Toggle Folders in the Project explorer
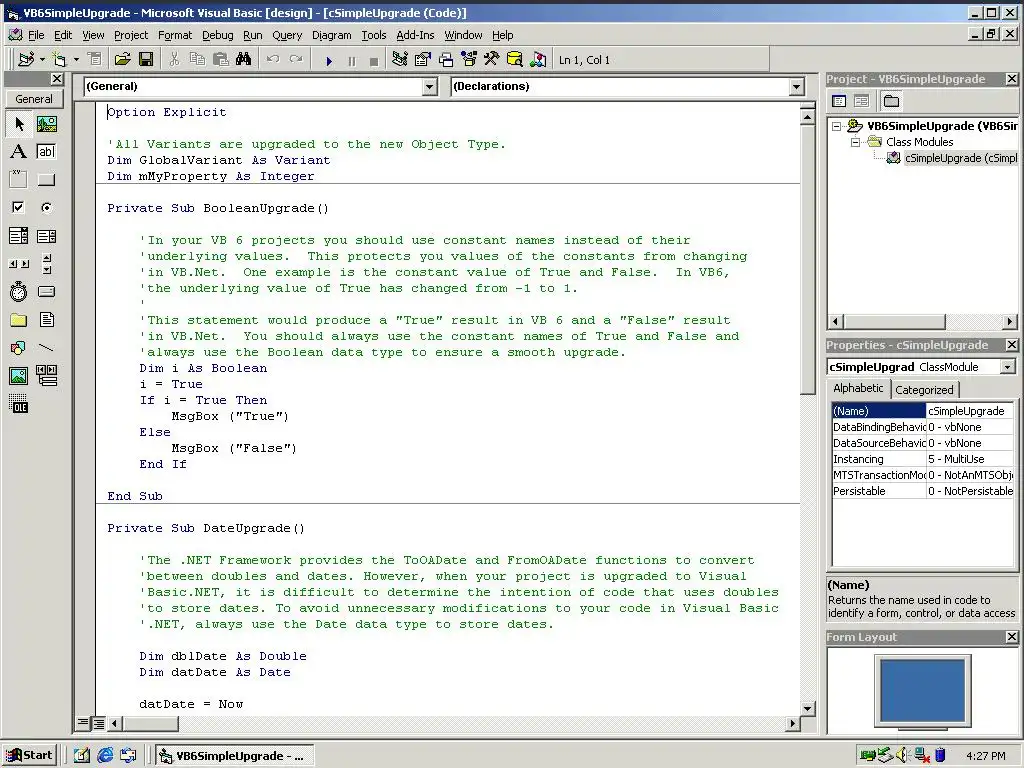The width and height of the screenshot is (1024, 768). (x=891, y=101)
